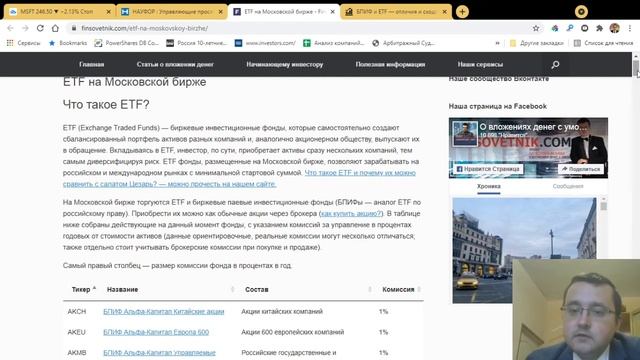Open the Bookmarks star bookmark

(68, 43)
